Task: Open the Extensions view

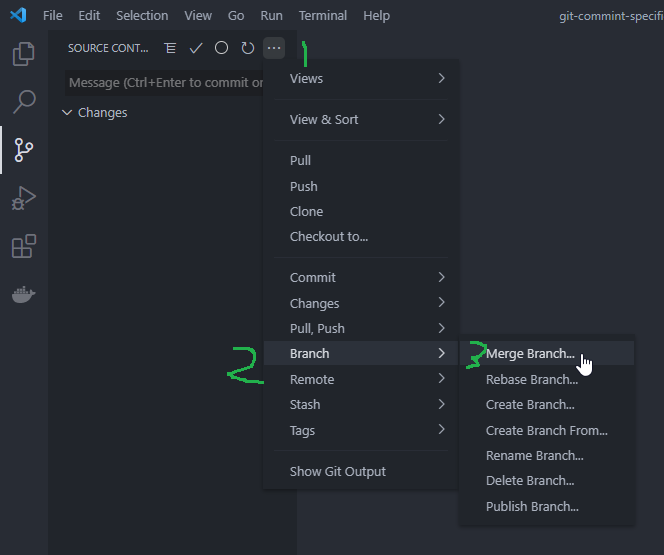Action: point(24,246)
